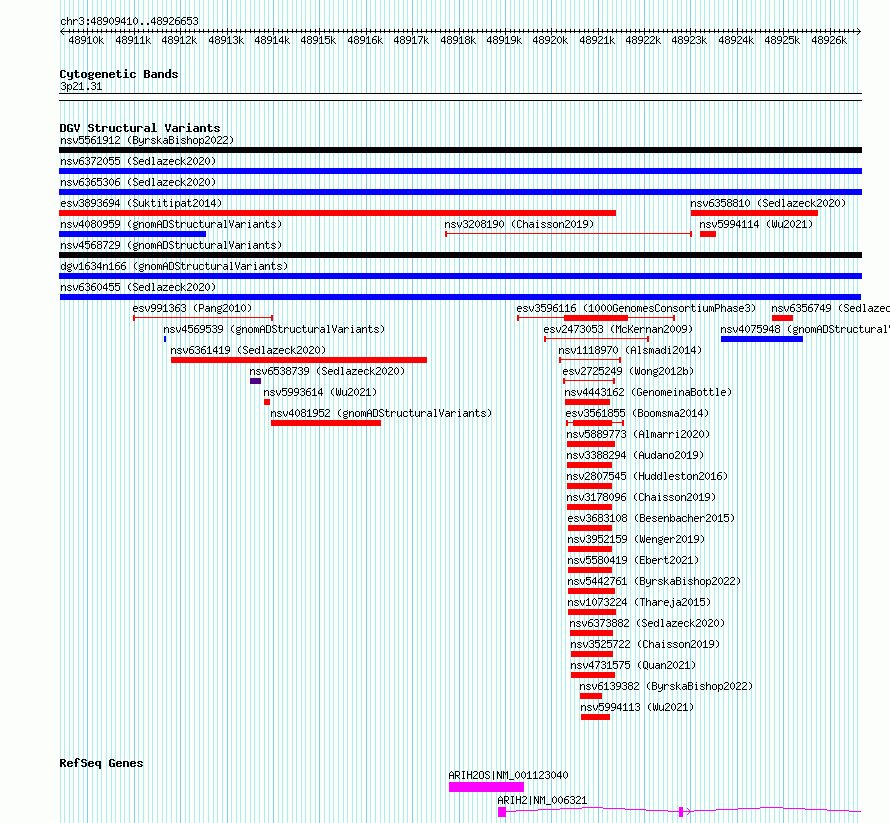Click the black bar under nsv5561912
890x823 pixels.
pos(460,150)
